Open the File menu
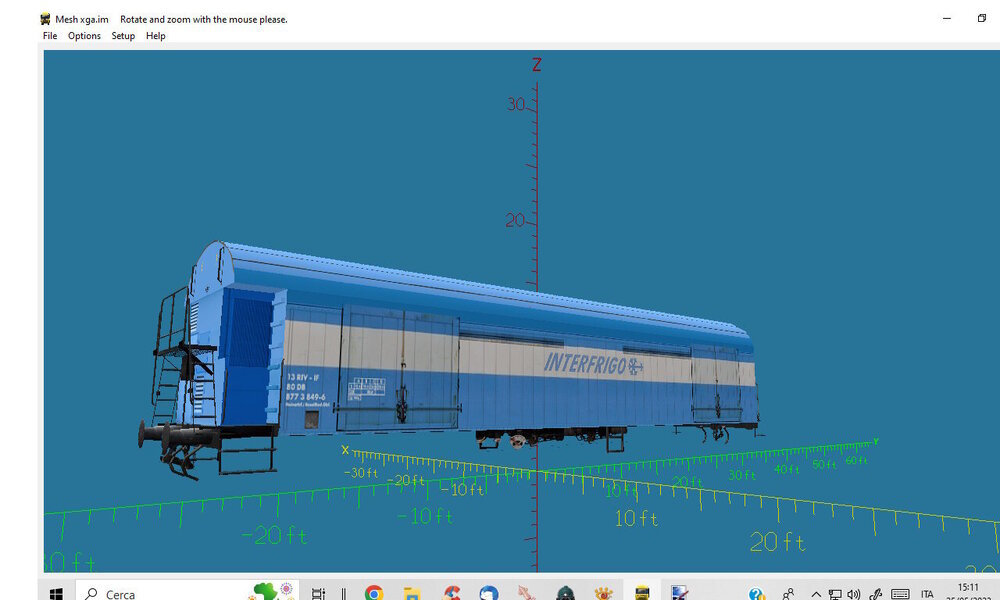 pyautogui.click(x=50, y=36)
